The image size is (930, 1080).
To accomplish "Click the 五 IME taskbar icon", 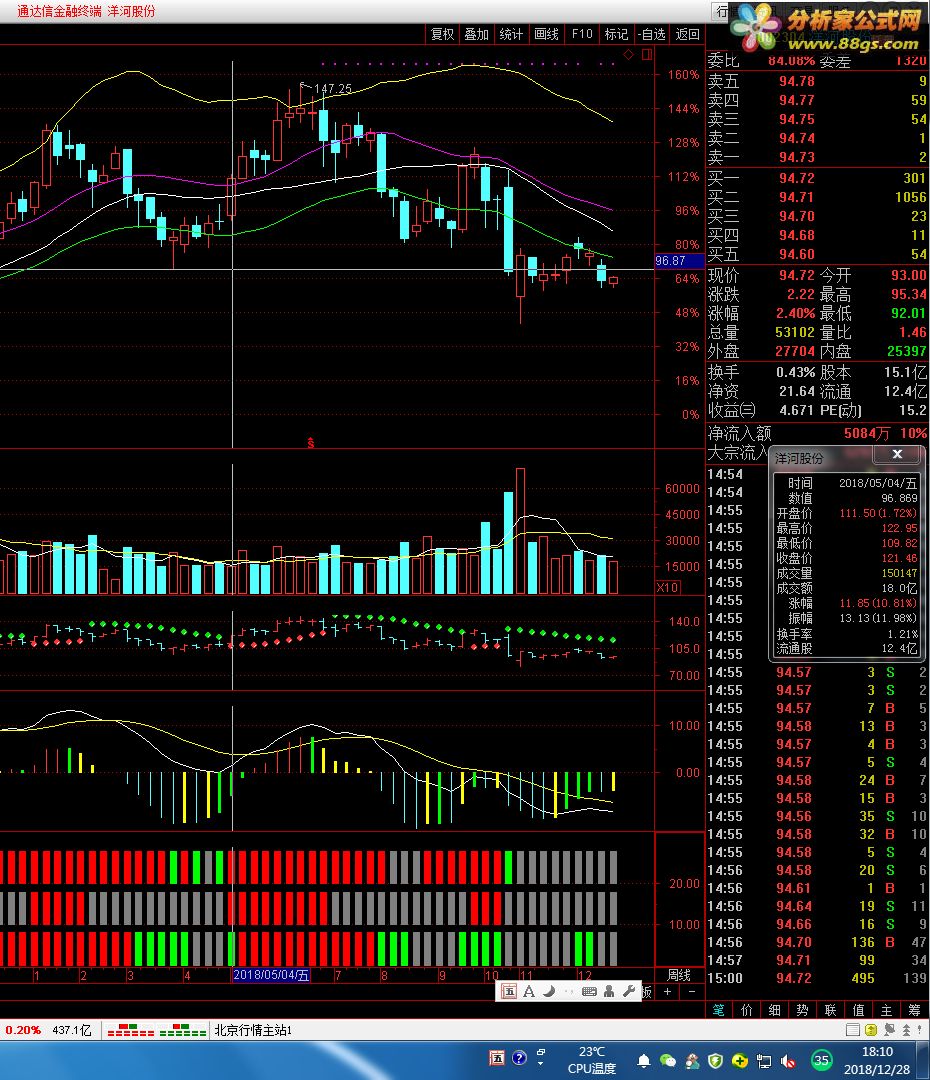I will [497, 1058].
